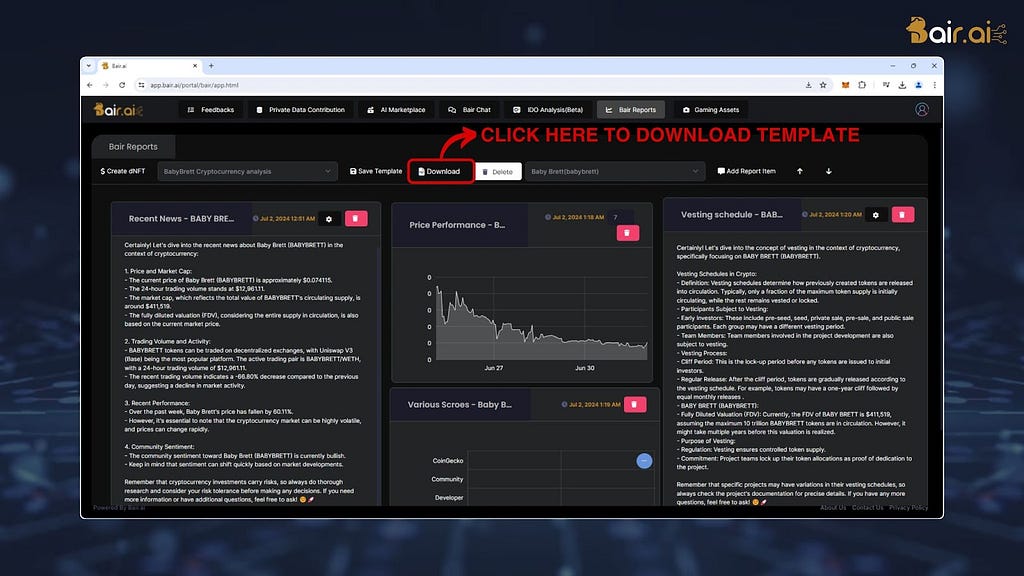
Task: Open browser extensions puzzle icon
Action: tap(862, 85)
